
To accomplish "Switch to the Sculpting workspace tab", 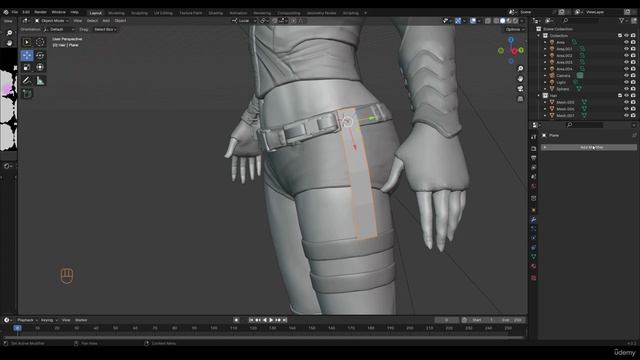I will 139,13.
